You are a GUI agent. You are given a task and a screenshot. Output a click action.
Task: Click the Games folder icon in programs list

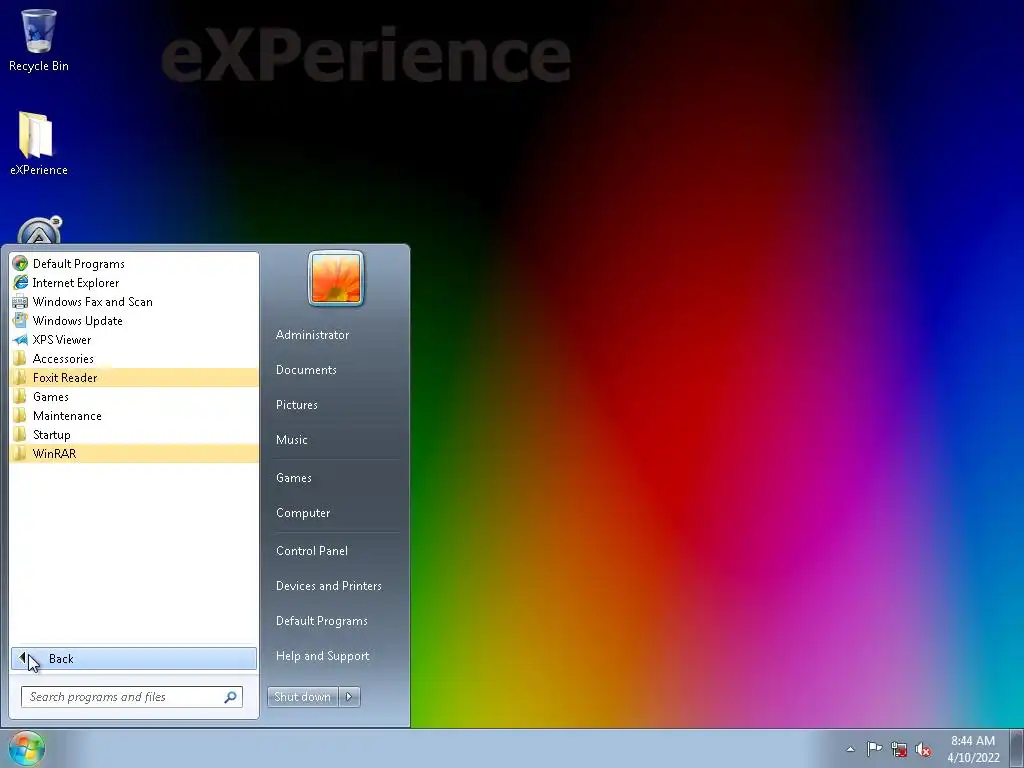[20, 396]
